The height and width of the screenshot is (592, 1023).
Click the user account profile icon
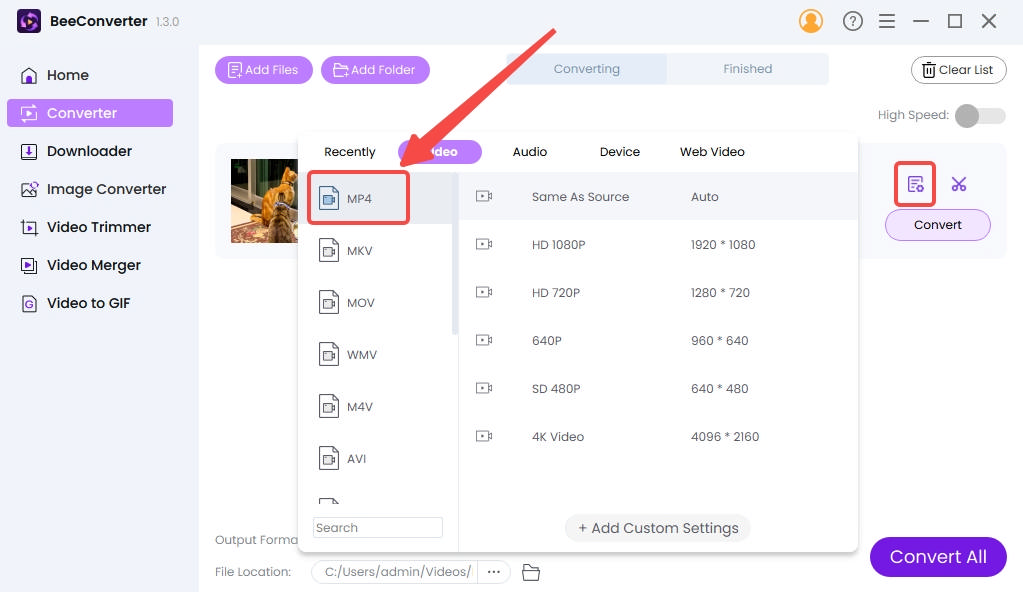(811, 21)
